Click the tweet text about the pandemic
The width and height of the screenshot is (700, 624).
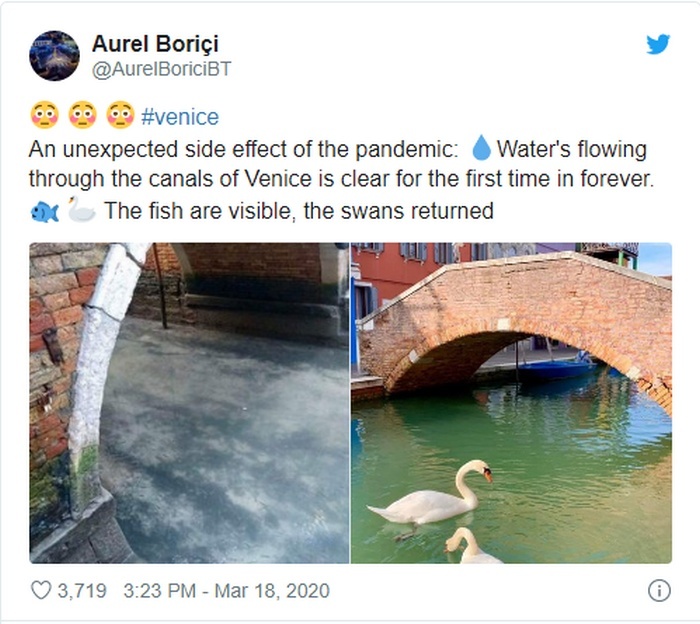coord(342,180)
